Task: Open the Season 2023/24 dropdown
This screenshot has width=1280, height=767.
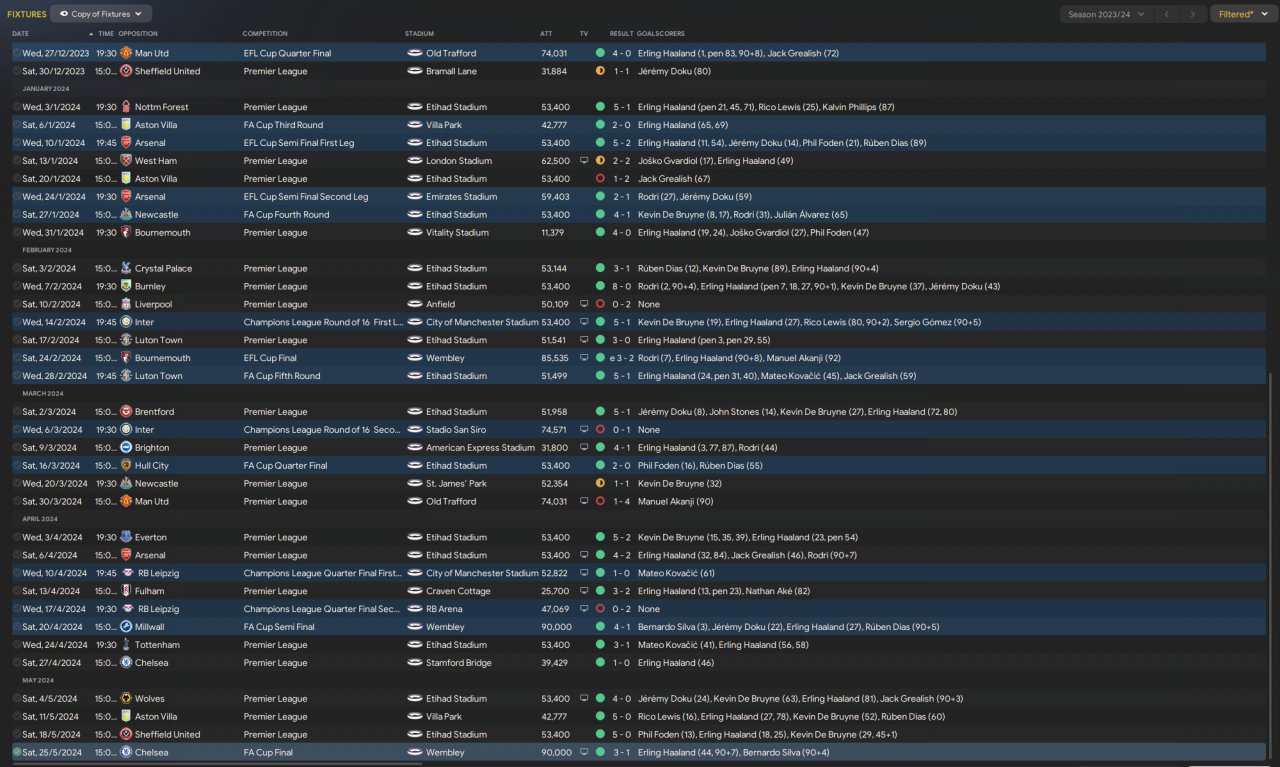Action: 1107,14
